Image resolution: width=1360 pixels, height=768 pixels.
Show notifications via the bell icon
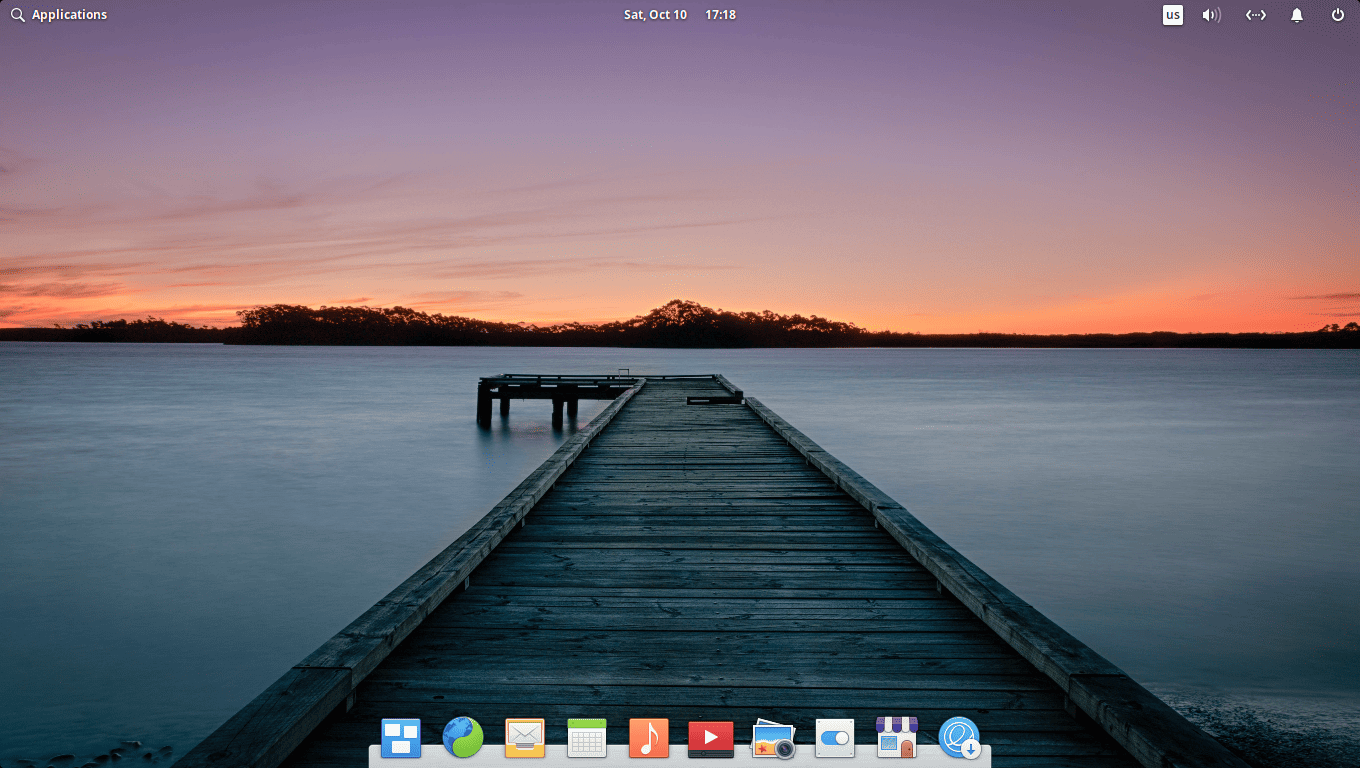point(1297,15)
